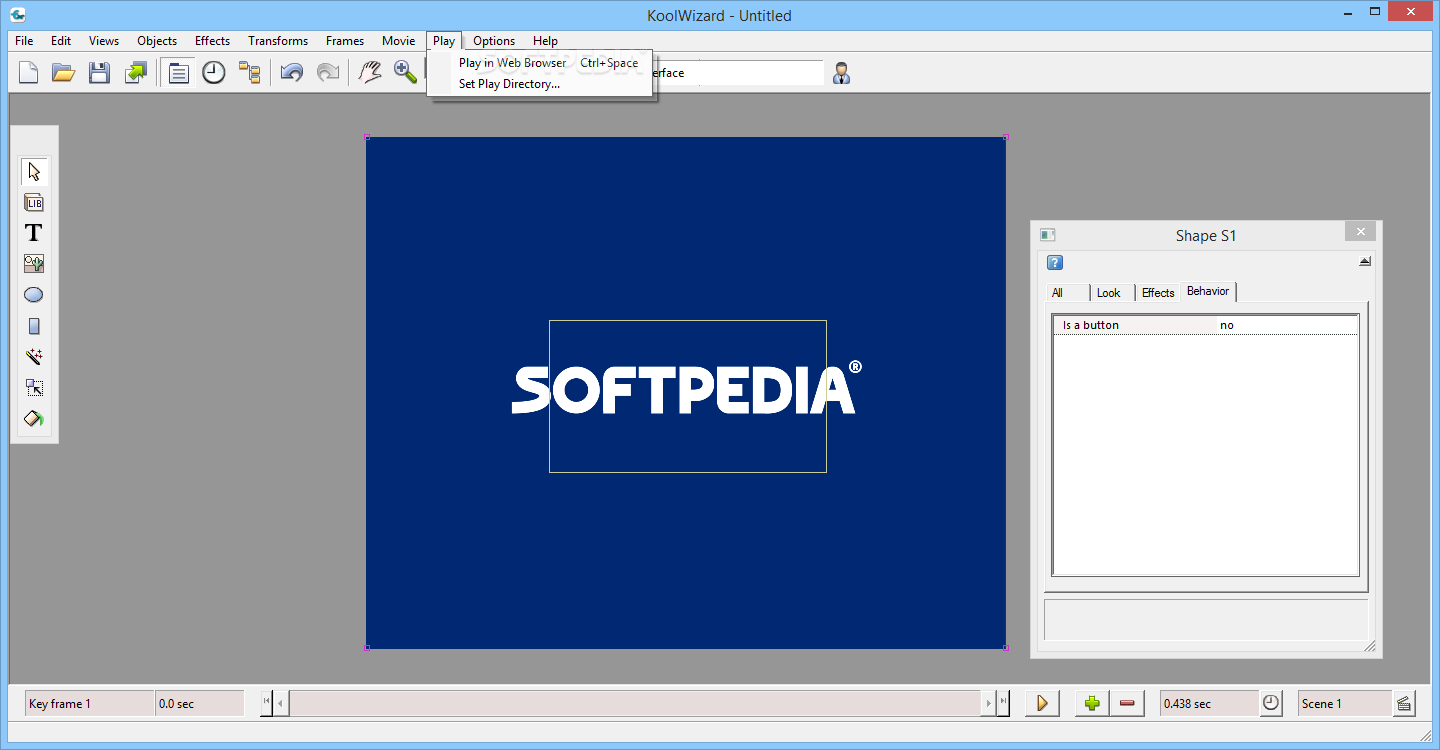The height and width of the screenshot is (750, 1440).
Task: Select the arrow selection tool
Action: [34, 171]
